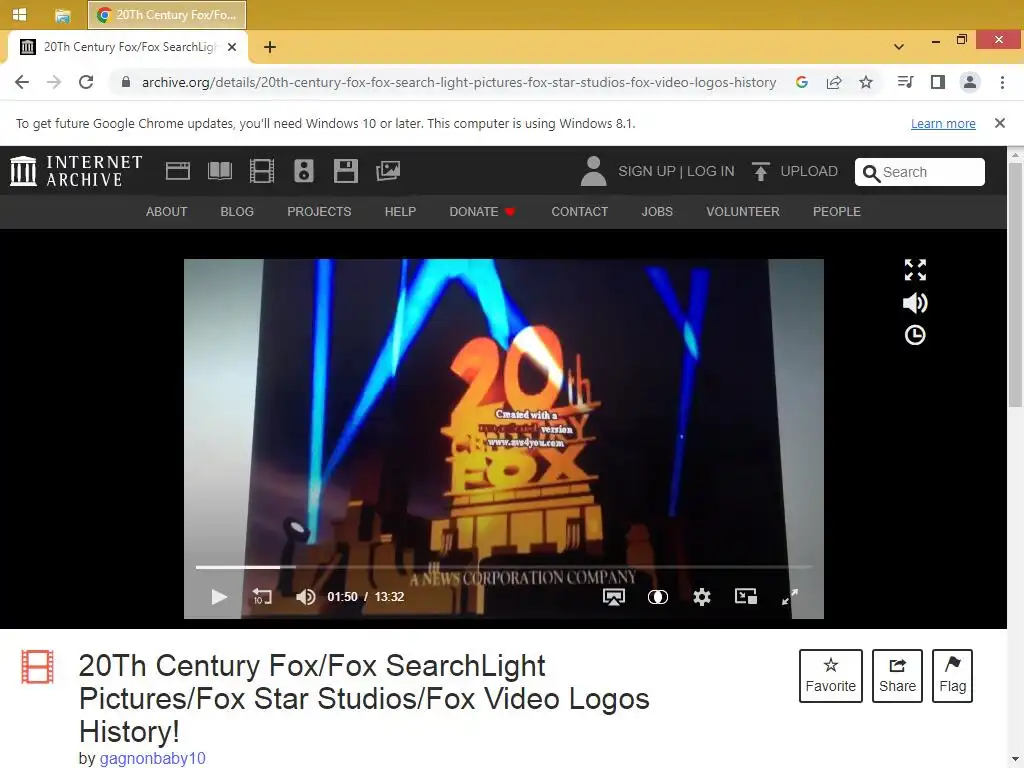Open the Video film strip icon
This screenshot has height=768, width=1024.
tap(262, 171)
